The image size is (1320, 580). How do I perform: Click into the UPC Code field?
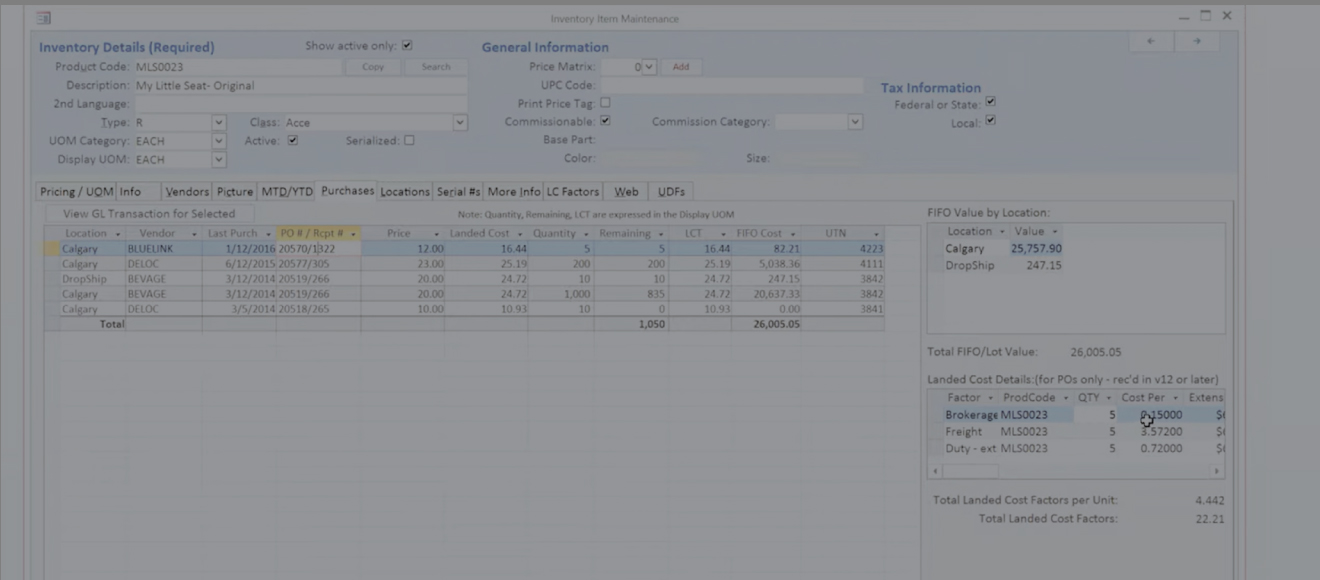(730, 86)
